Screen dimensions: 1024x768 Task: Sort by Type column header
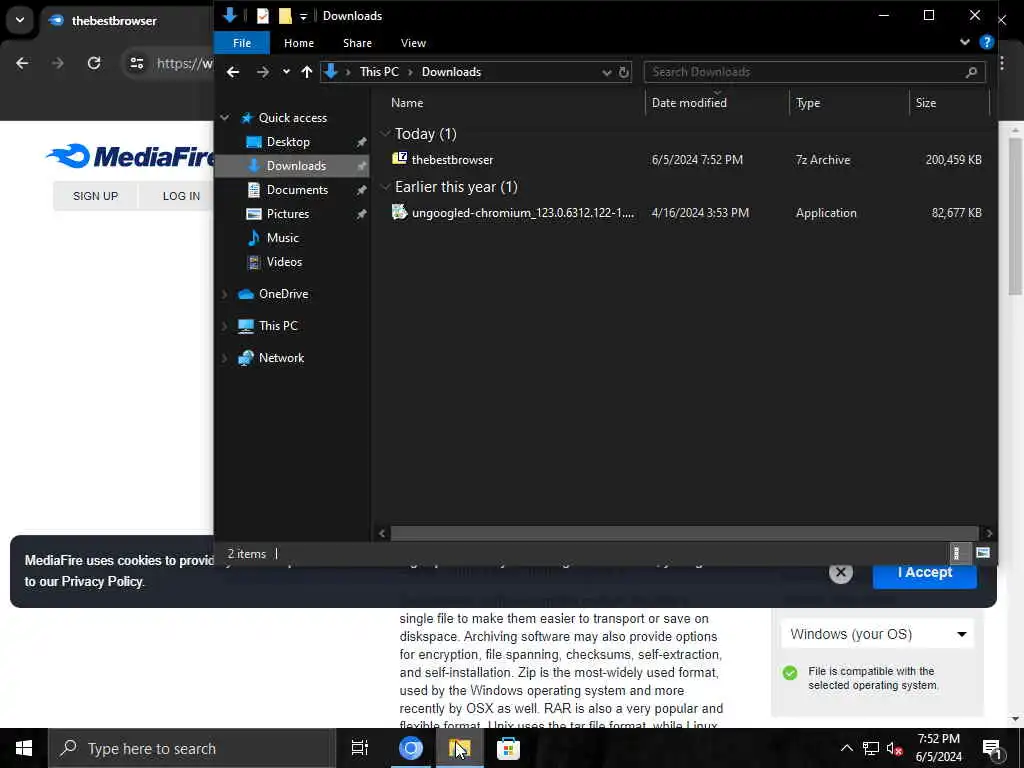(x=807, y=103)
